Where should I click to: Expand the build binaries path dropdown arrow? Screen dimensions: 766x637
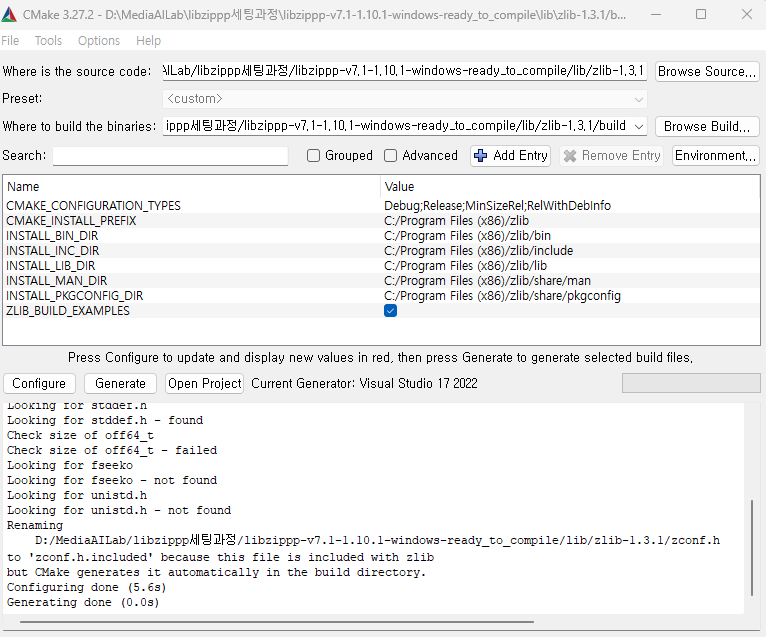pyautogui.click(x=638, y=127)
